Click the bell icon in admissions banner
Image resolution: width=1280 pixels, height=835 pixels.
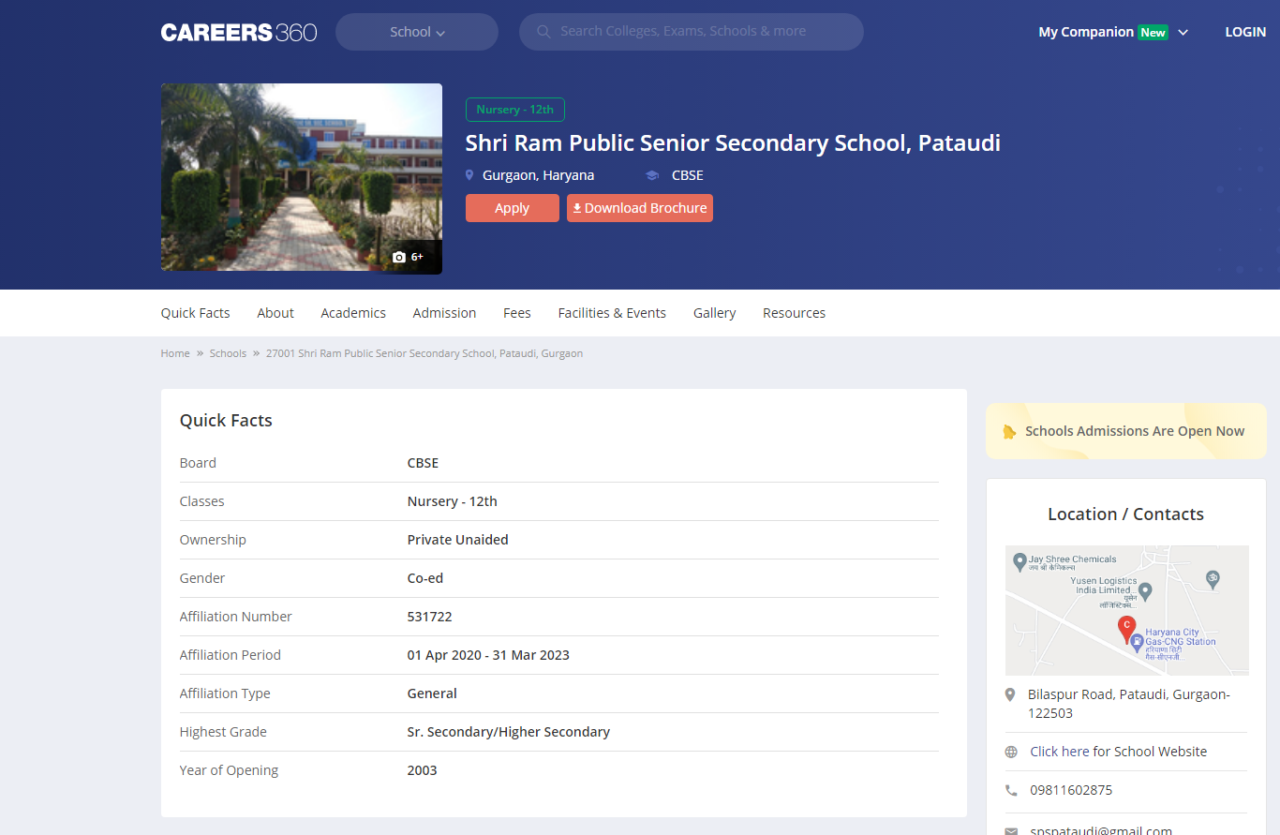click(x=1009, y=432)
